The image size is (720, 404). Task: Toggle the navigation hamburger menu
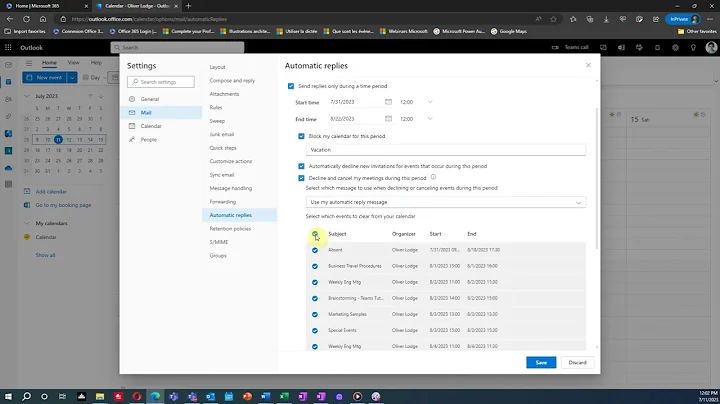point(29,63)
